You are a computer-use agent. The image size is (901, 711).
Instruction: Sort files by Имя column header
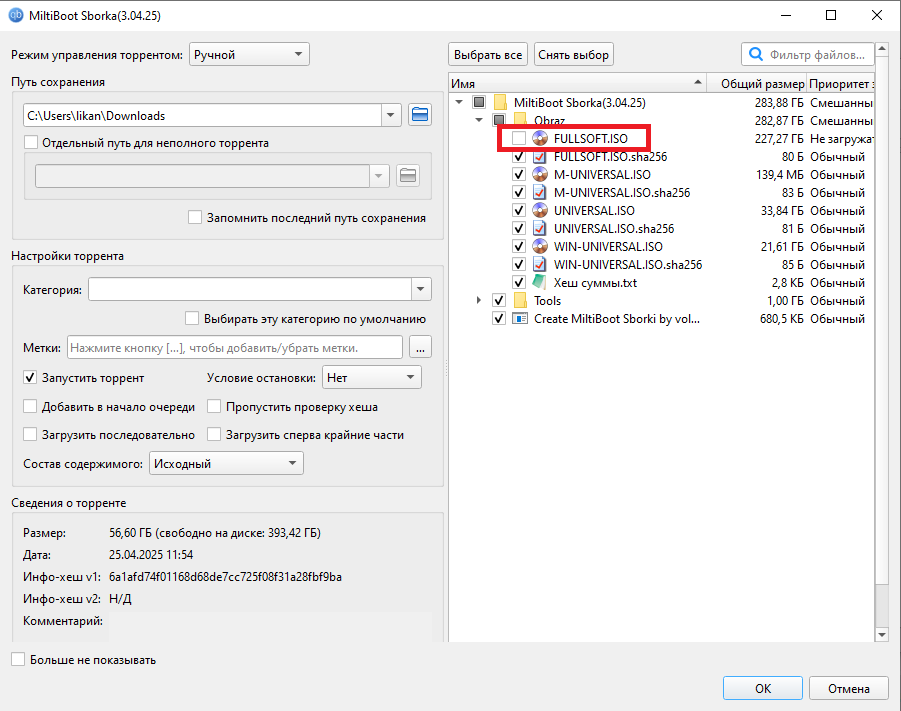[576, 83]
